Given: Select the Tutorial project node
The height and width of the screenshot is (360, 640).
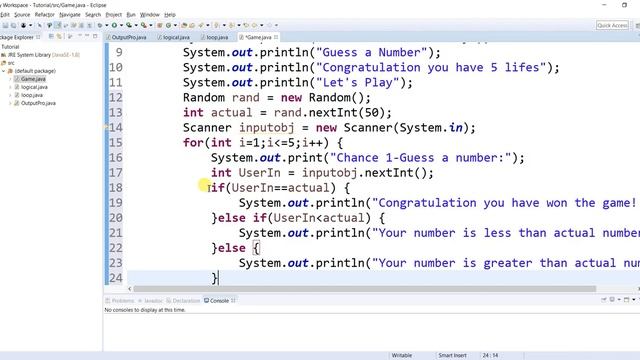Looking at the screenshot, I should [10, 47].
